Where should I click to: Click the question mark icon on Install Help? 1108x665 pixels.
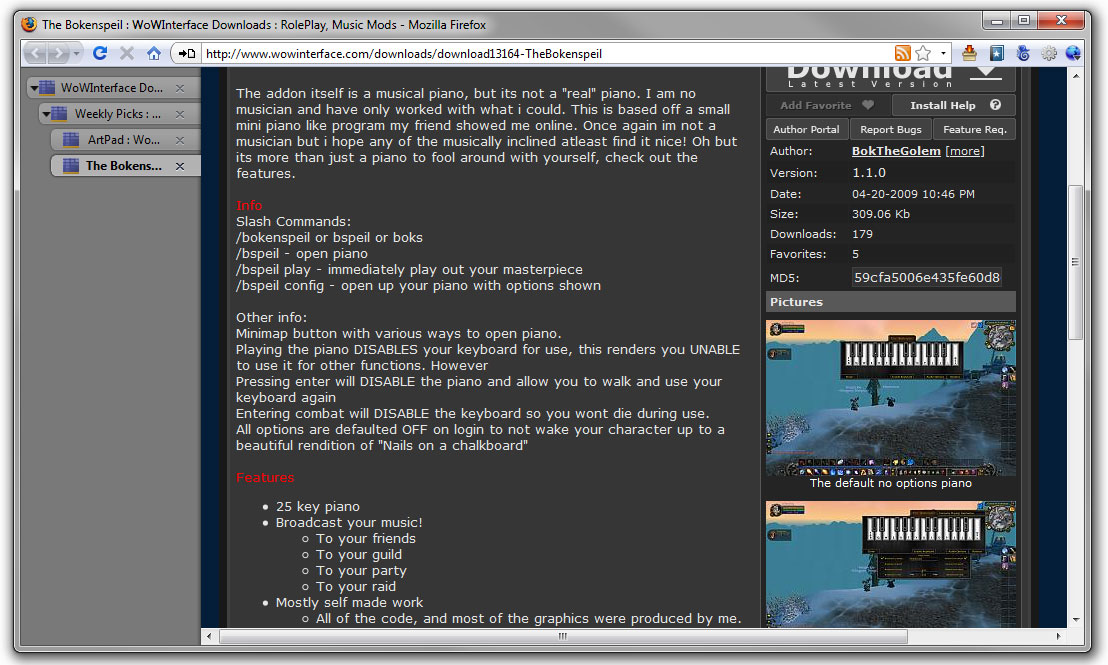coord(996,105)
